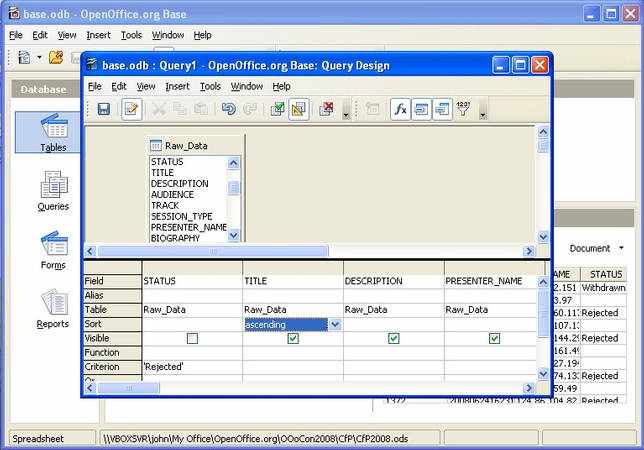Click the Raw_Data table window icon
Viewport: 644px width, 450px height.
[x=156, y=145]
